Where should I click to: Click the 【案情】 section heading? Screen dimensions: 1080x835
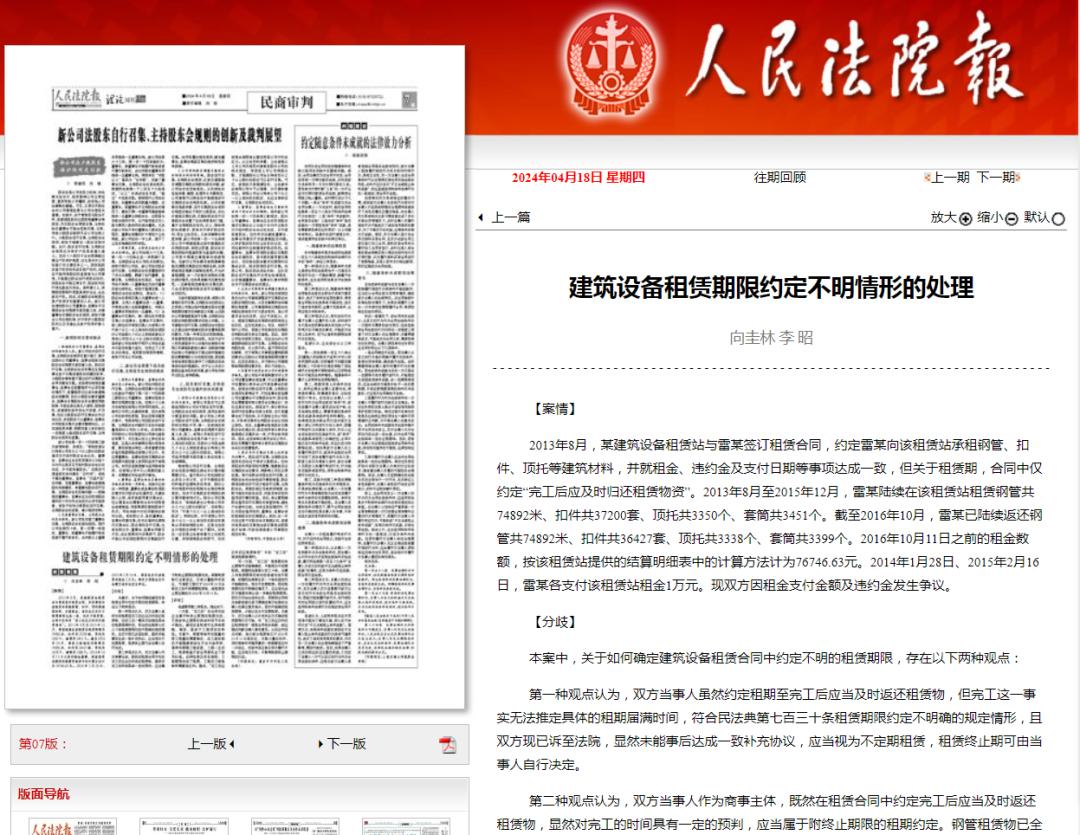click(555, 409)
